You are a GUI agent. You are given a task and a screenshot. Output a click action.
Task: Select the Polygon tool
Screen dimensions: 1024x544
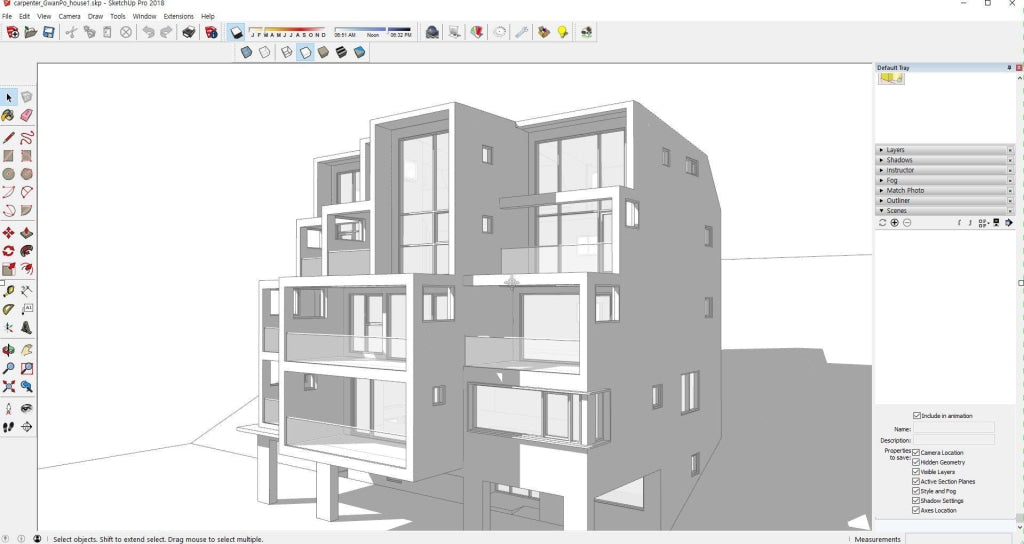click(x=26, y=174)
